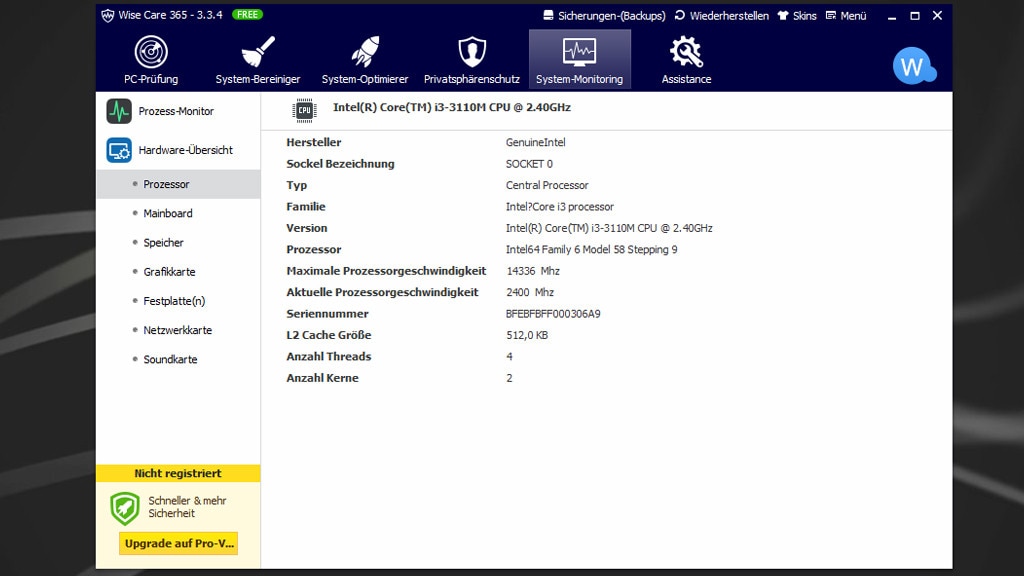
Task: Select the System-Monitoring tab
Action: click(x=579, y=60)
